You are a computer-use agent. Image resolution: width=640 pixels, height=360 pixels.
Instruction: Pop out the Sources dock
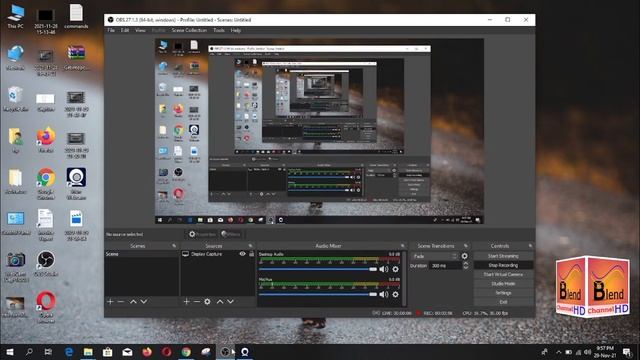pyautogui.click(x=251, y=246)
